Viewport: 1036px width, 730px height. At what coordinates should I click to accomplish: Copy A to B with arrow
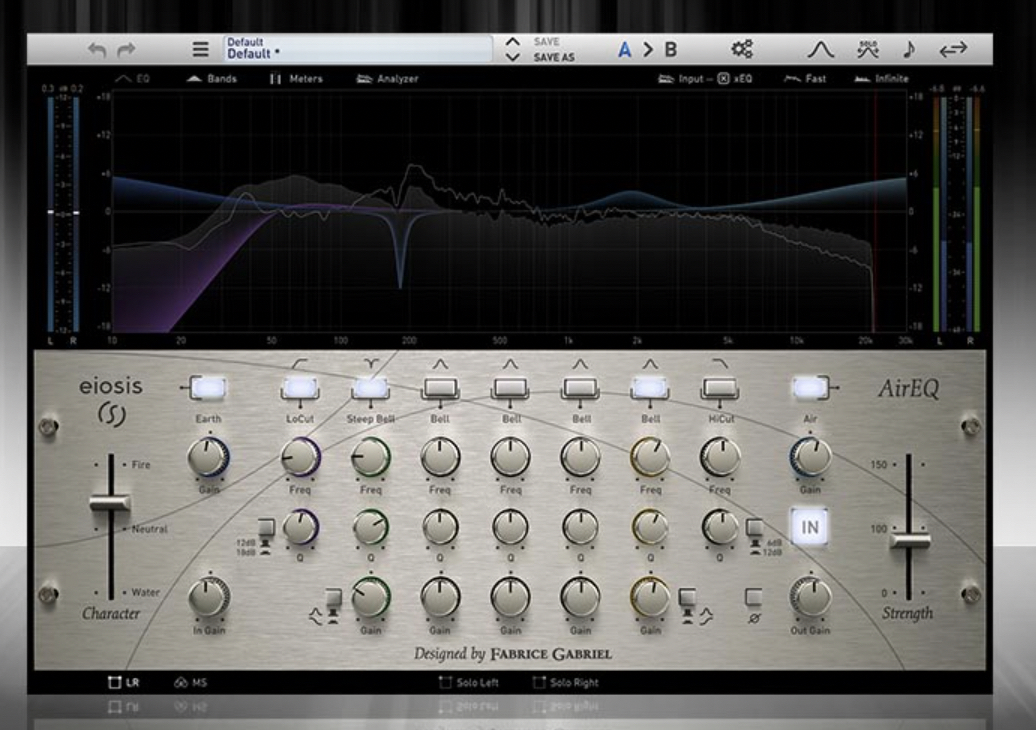pos(648,50)
